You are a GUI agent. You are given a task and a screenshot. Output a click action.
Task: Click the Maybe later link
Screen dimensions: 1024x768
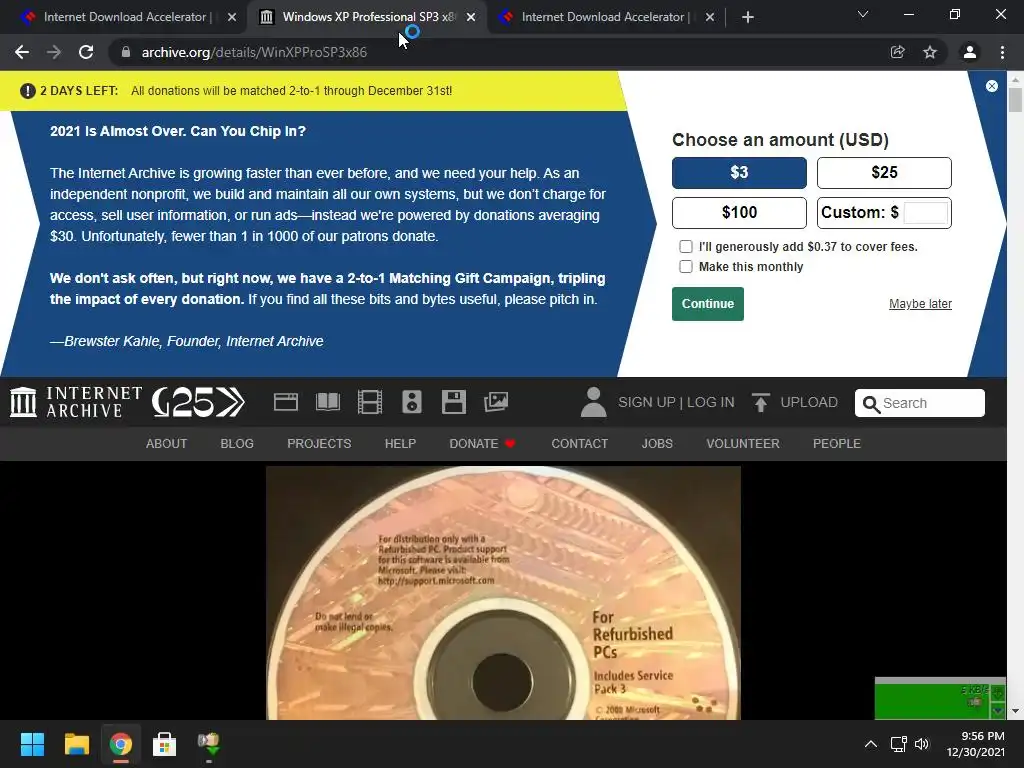(920, 304)
